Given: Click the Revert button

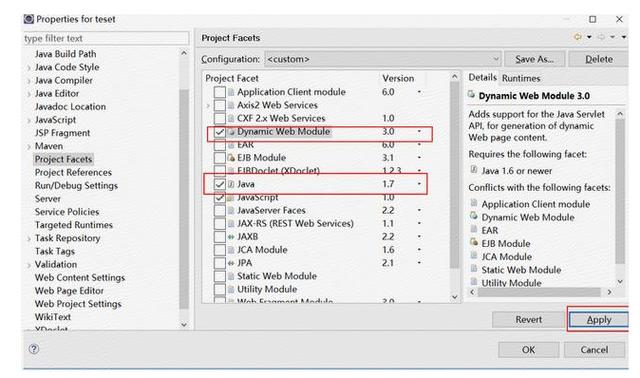Looking at the screenshot, I should pos(528,320).
